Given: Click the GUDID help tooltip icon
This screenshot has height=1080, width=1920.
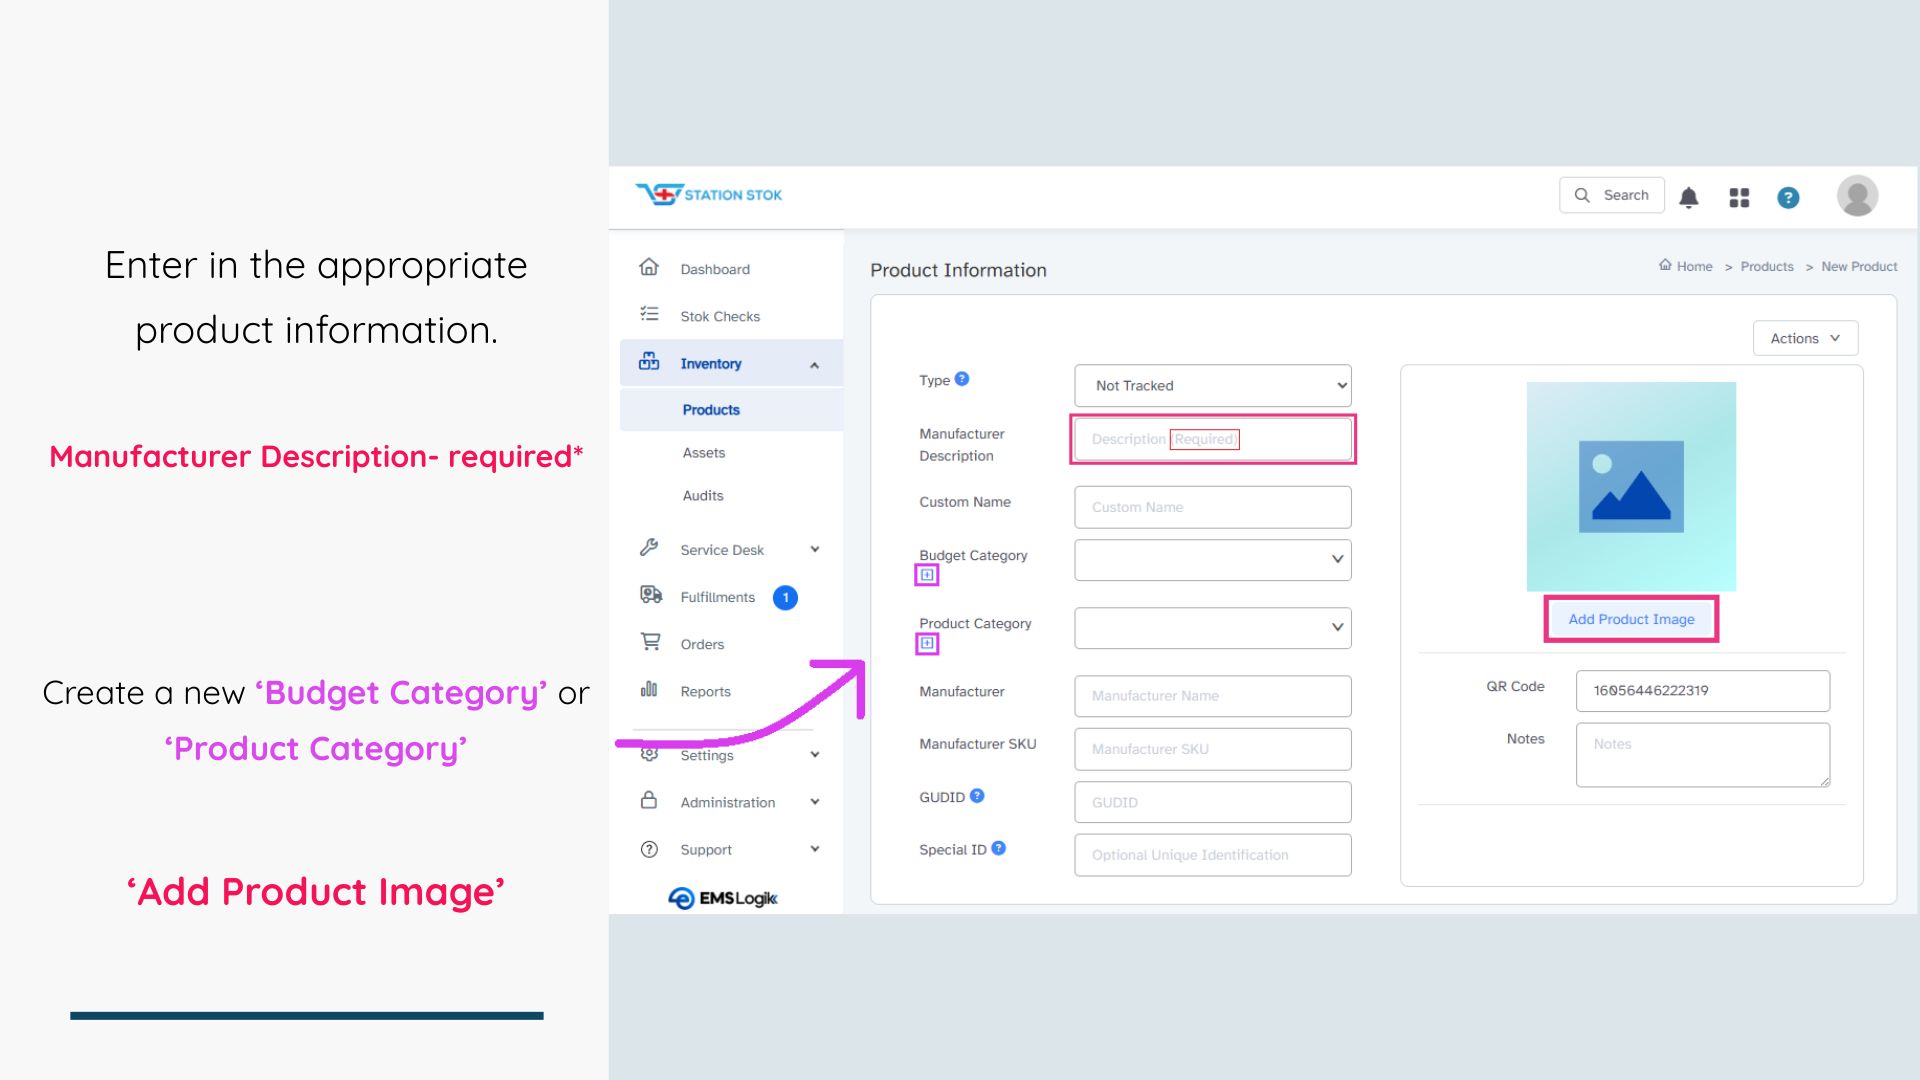Looking at the screenshot, I should click(977, 796).
